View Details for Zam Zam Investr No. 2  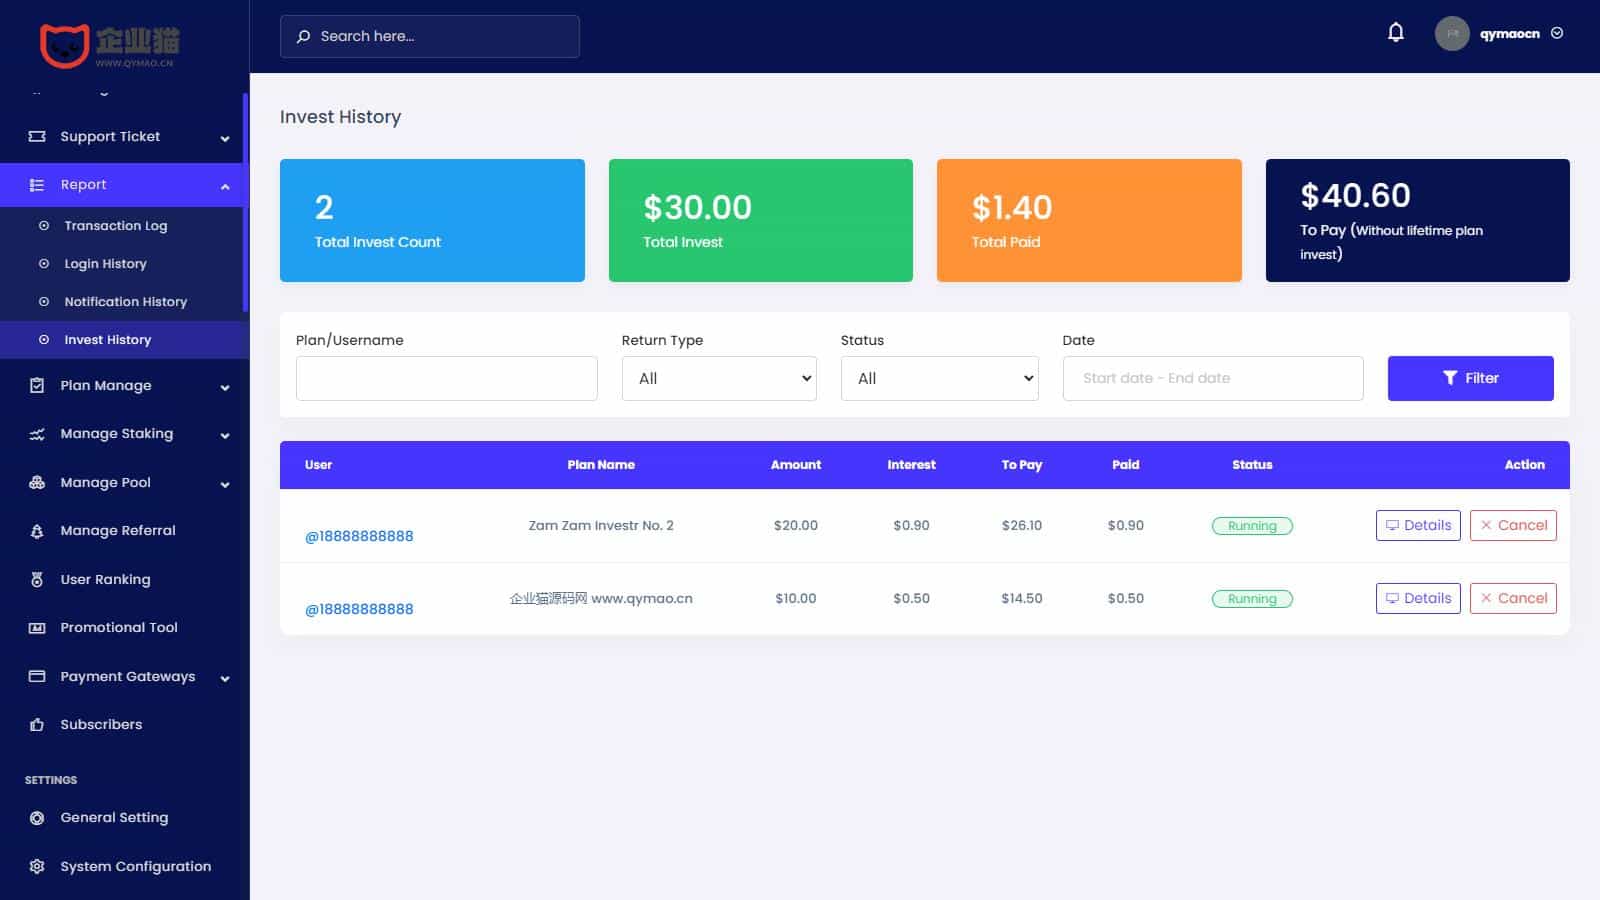click(x=1417, y=525)
